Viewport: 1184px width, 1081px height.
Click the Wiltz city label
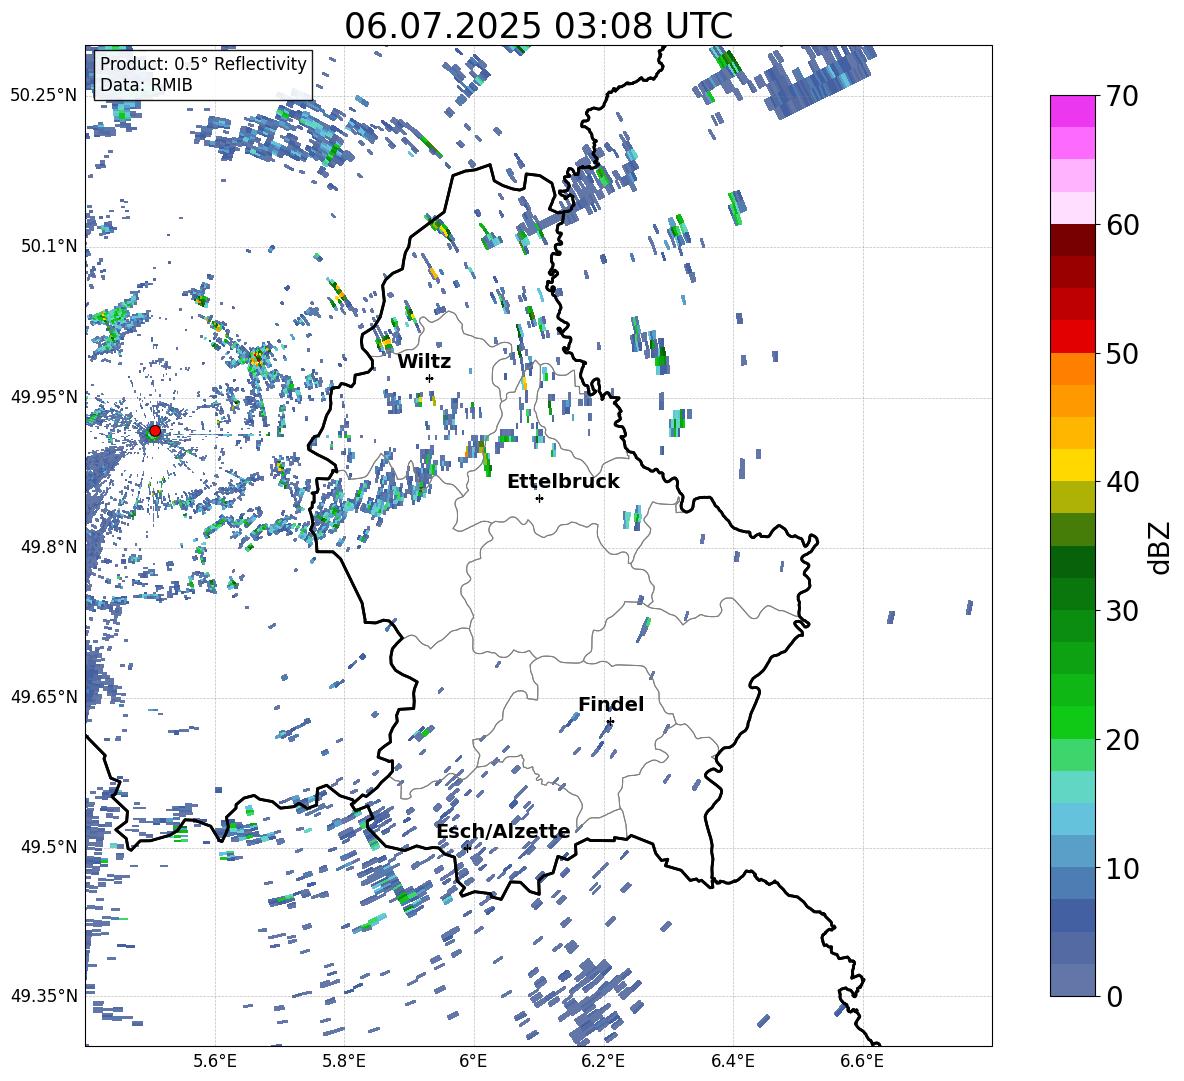pyautogui.click(x=424, y=362)
